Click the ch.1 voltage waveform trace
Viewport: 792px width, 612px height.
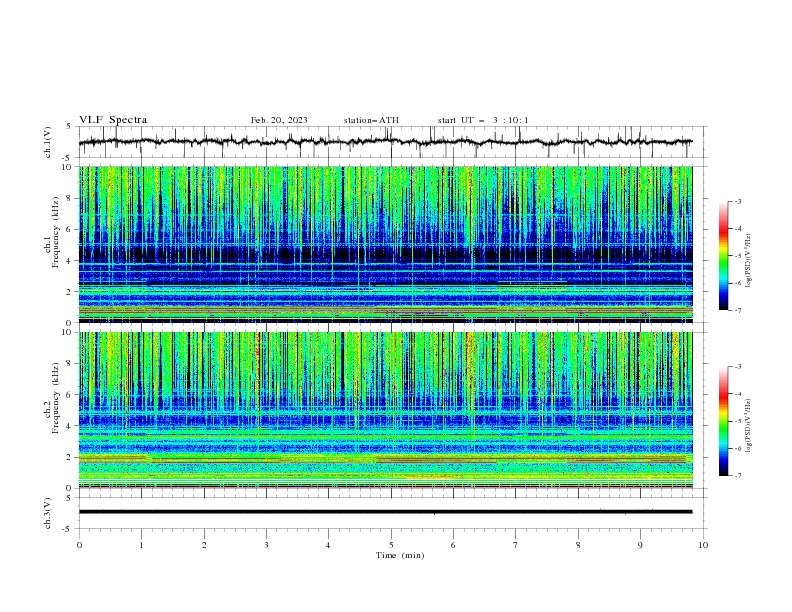coord(385,142)
